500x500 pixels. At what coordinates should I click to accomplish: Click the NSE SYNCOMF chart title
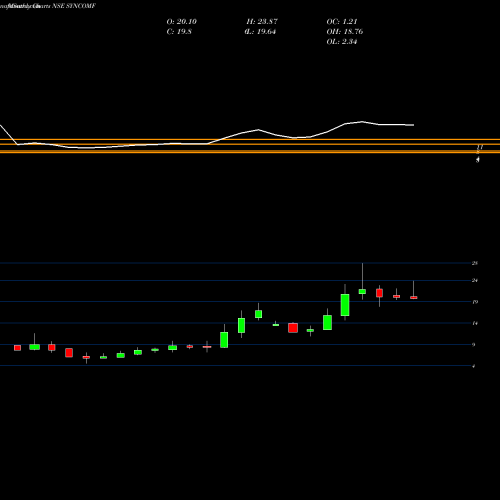74,6
